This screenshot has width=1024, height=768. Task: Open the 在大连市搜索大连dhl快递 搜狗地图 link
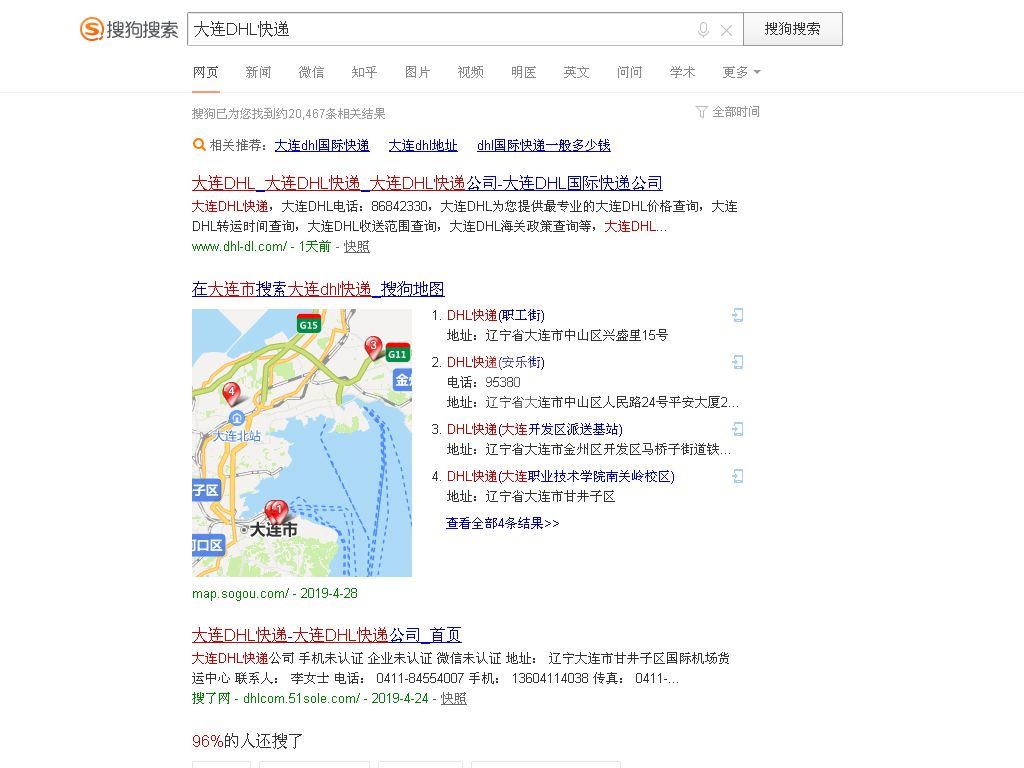[x=318, y=289]
